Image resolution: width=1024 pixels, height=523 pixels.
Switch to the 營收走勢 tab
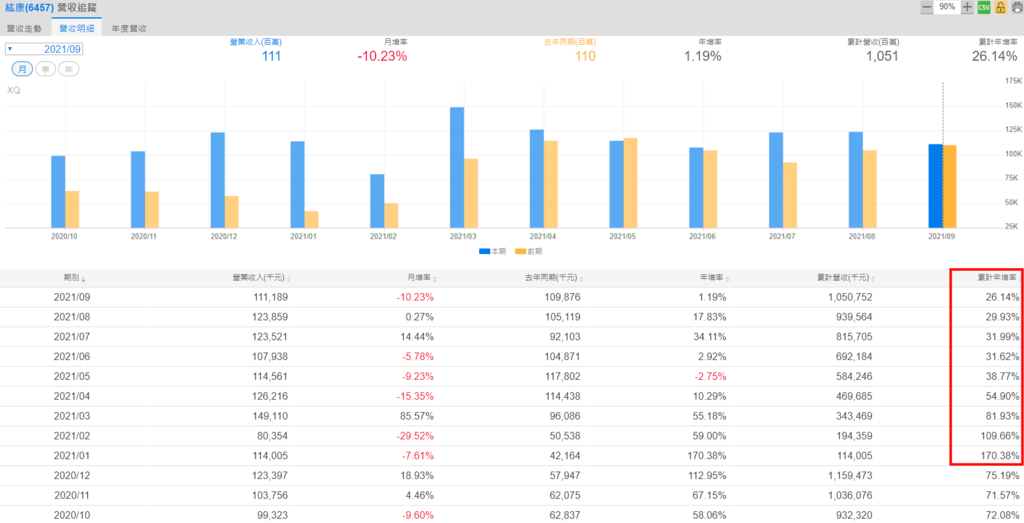point(24,29)
